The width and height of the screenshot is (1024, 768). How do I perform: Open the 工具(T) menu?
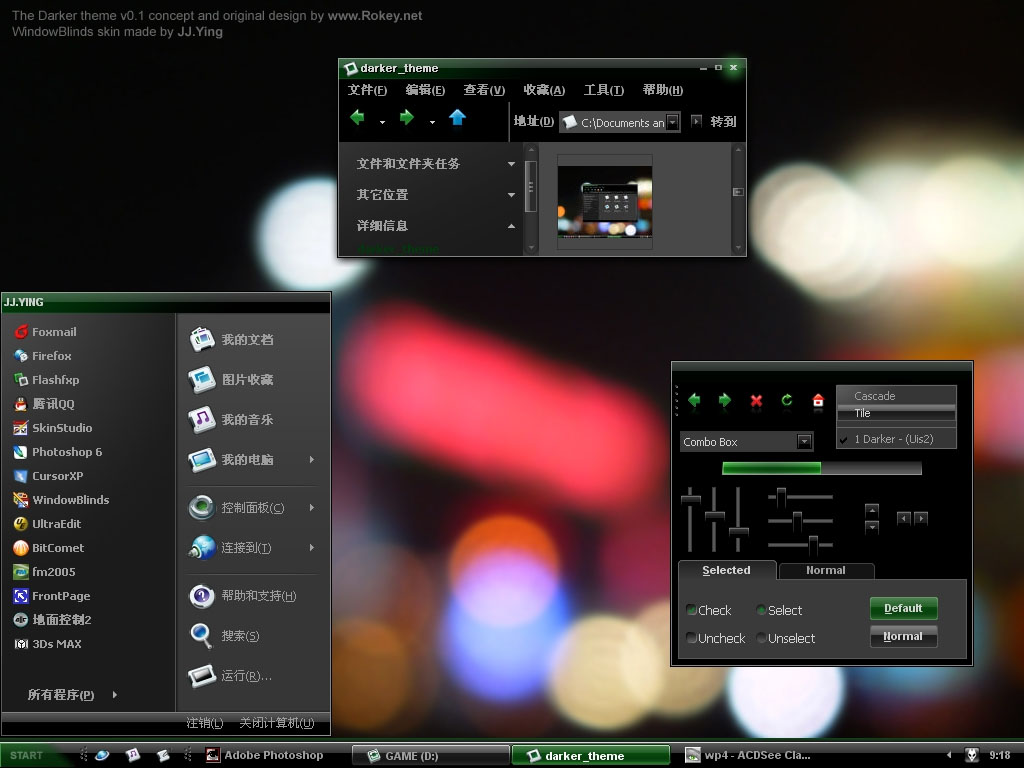(x=603, y=90)
